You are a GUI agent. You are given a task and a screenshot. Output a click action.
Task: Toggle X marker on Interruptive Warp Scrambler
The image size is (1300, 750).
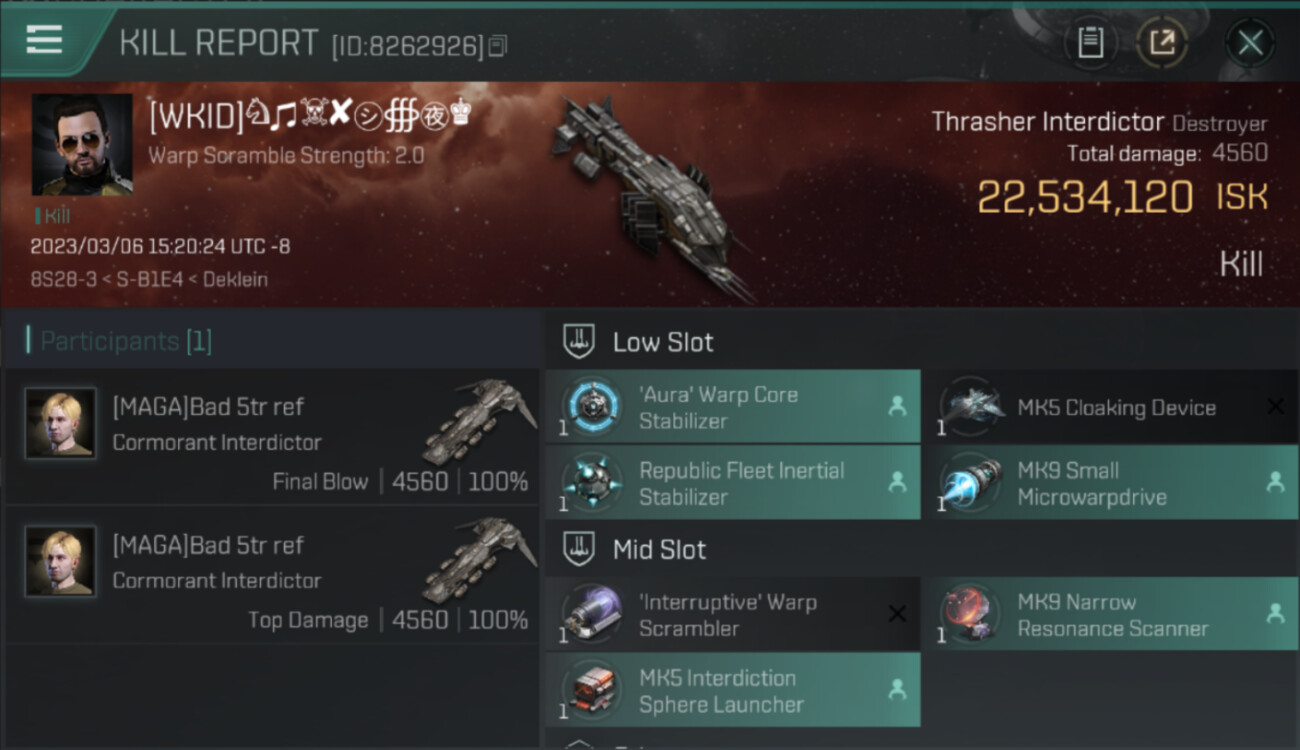897,613
